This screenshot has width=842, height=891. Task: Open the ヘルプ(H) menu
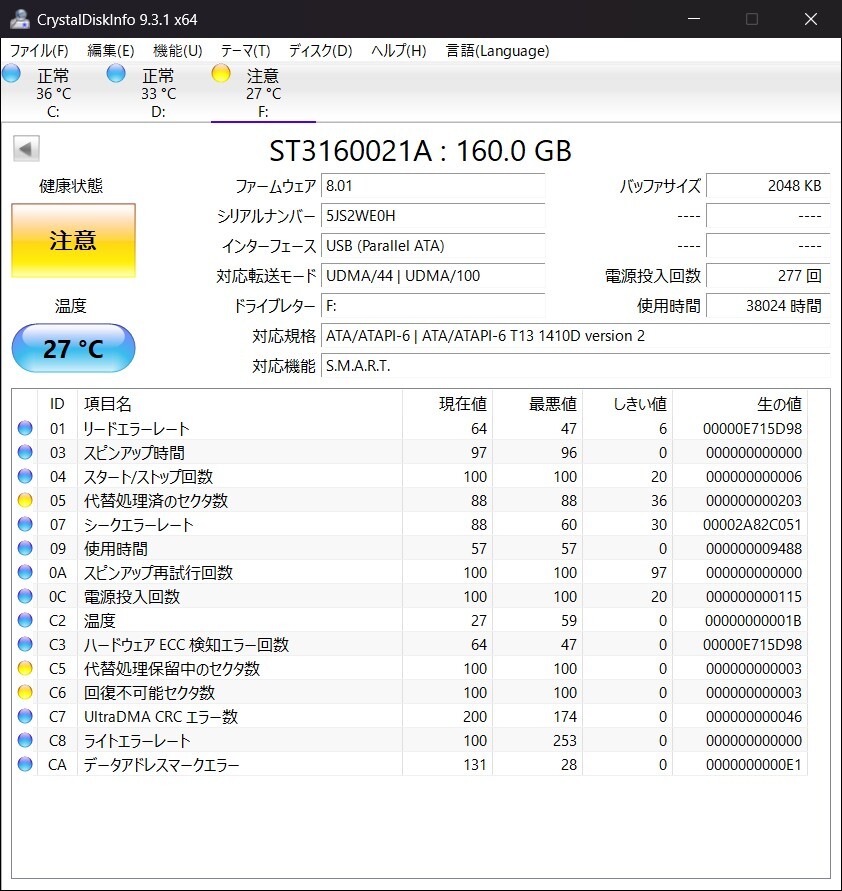click(x=399, y=51)
